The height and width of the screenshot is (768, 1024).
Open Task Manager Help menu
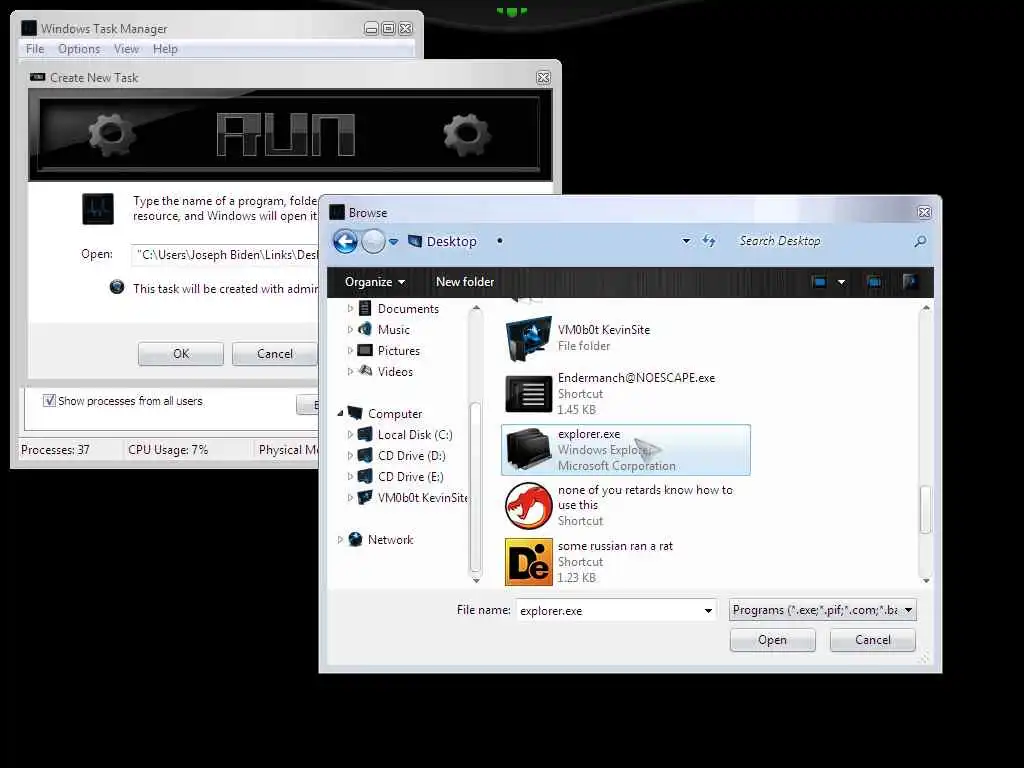[165, 49]
